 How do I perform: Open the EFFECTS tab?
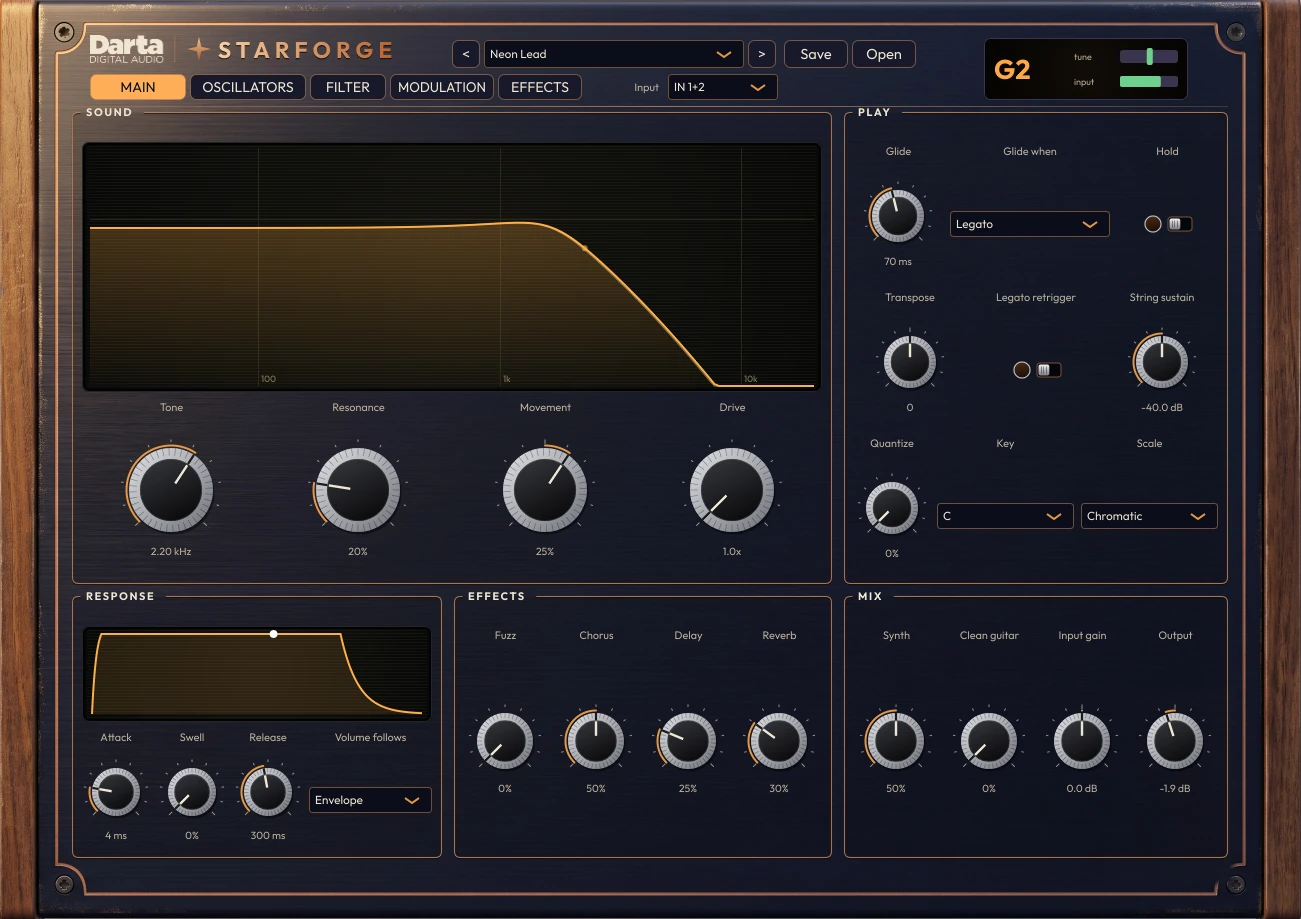point(540,87)
